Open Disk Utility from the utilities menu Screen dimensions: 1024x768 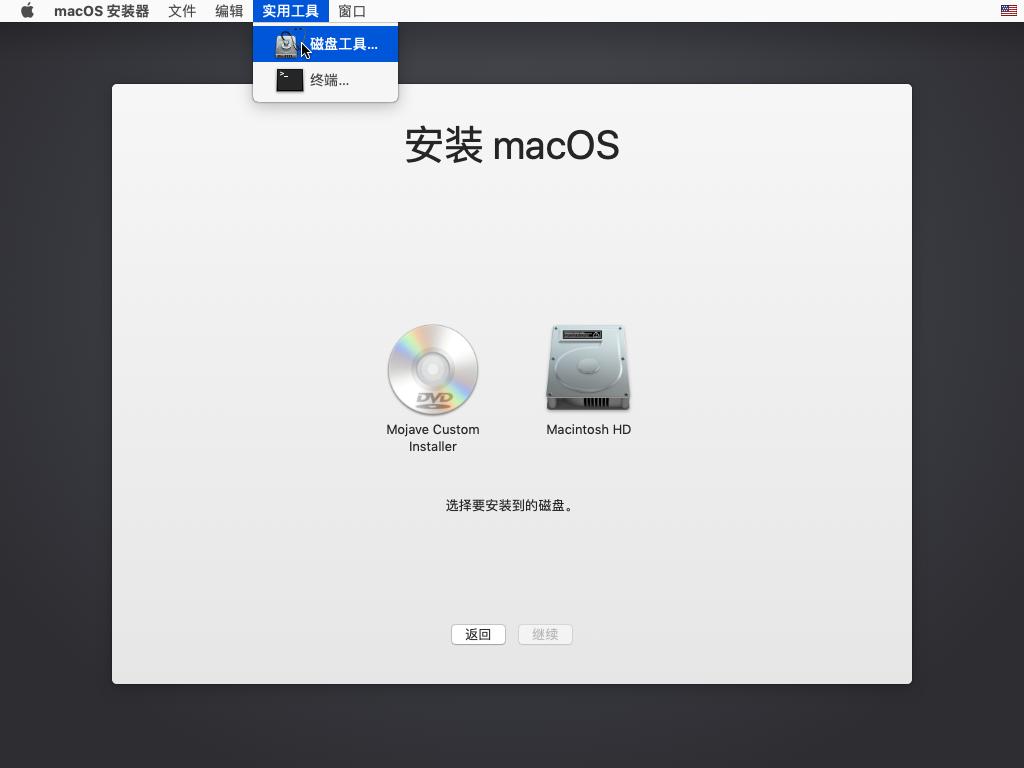coord(330,44)
